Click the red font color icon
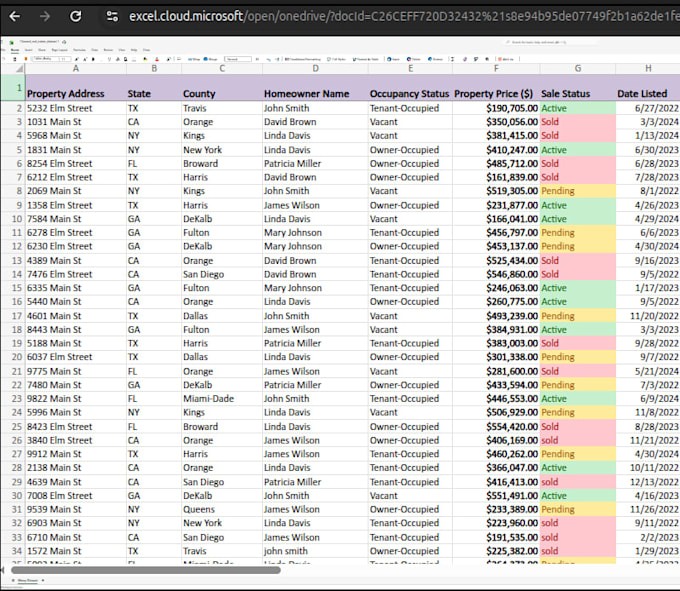 tap(157, 59)
